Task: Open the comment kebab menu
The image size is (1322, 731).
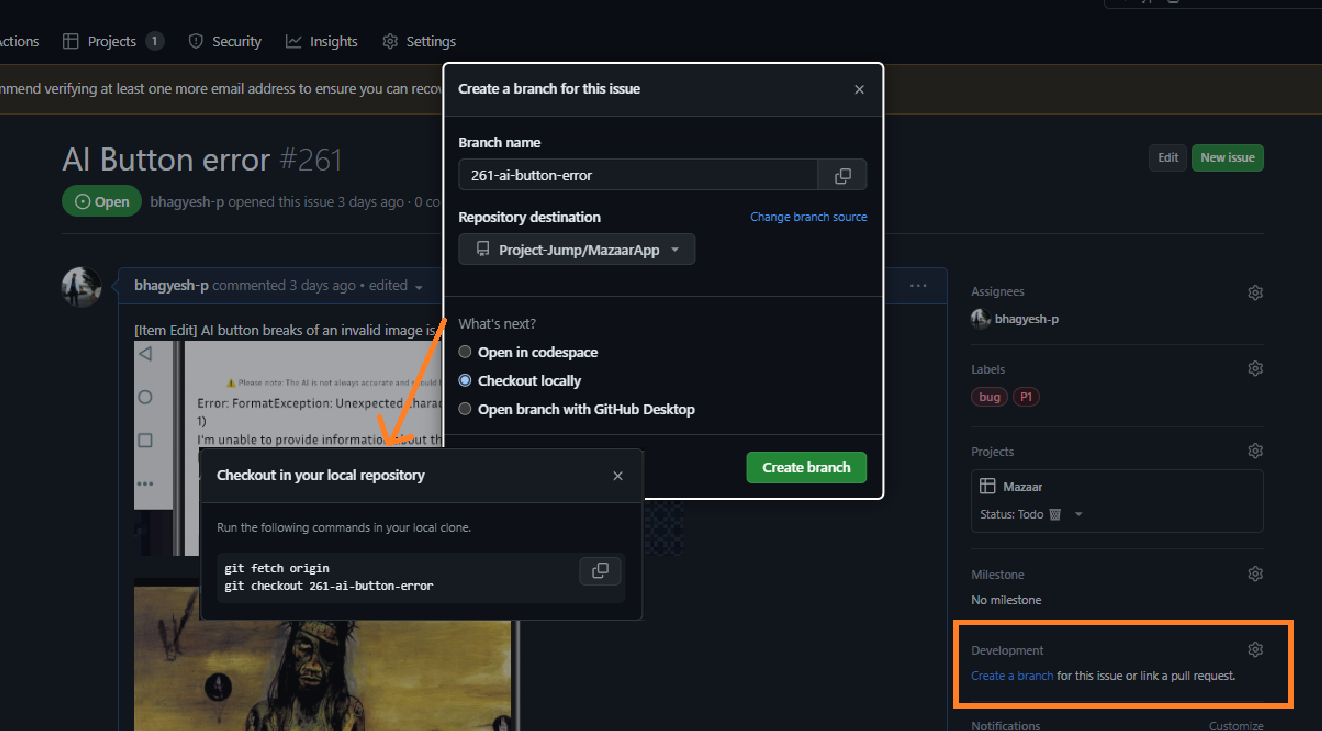Action: pyautogui.click(x=918, y=285)
